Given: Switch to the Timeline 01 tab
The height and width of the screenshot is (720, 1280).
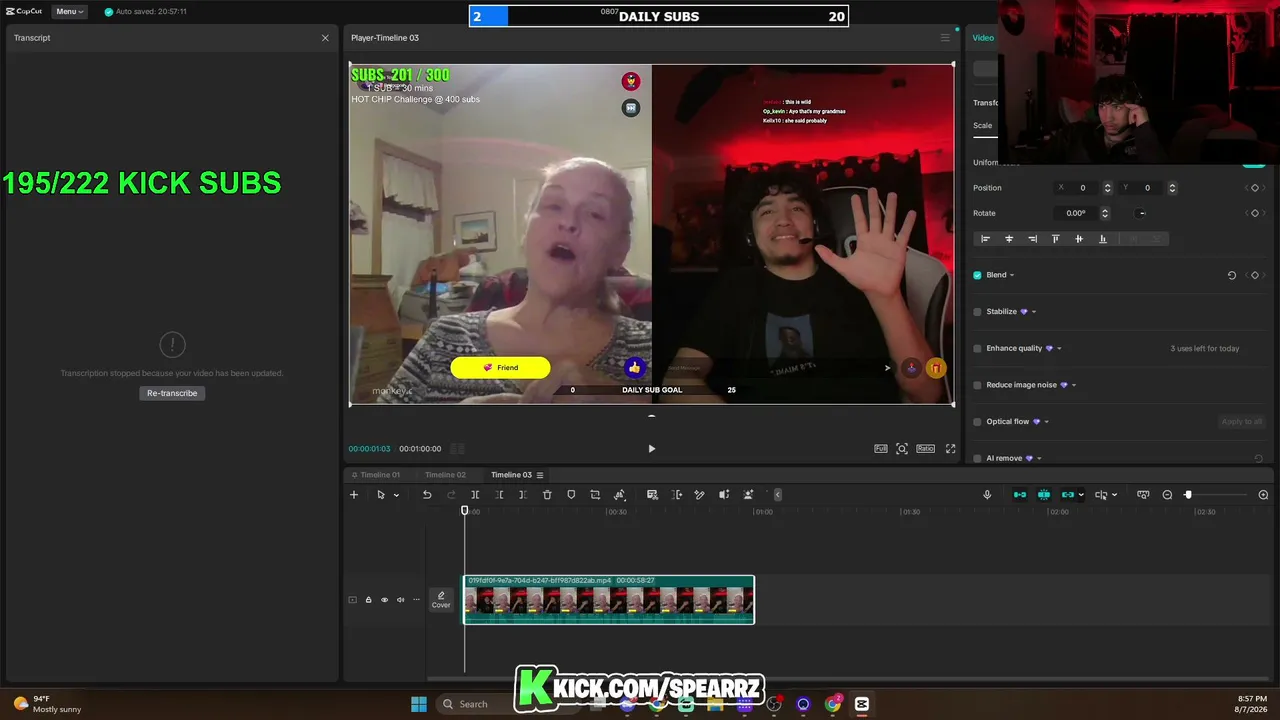Looking at the screenshot, I should (376, 475).
